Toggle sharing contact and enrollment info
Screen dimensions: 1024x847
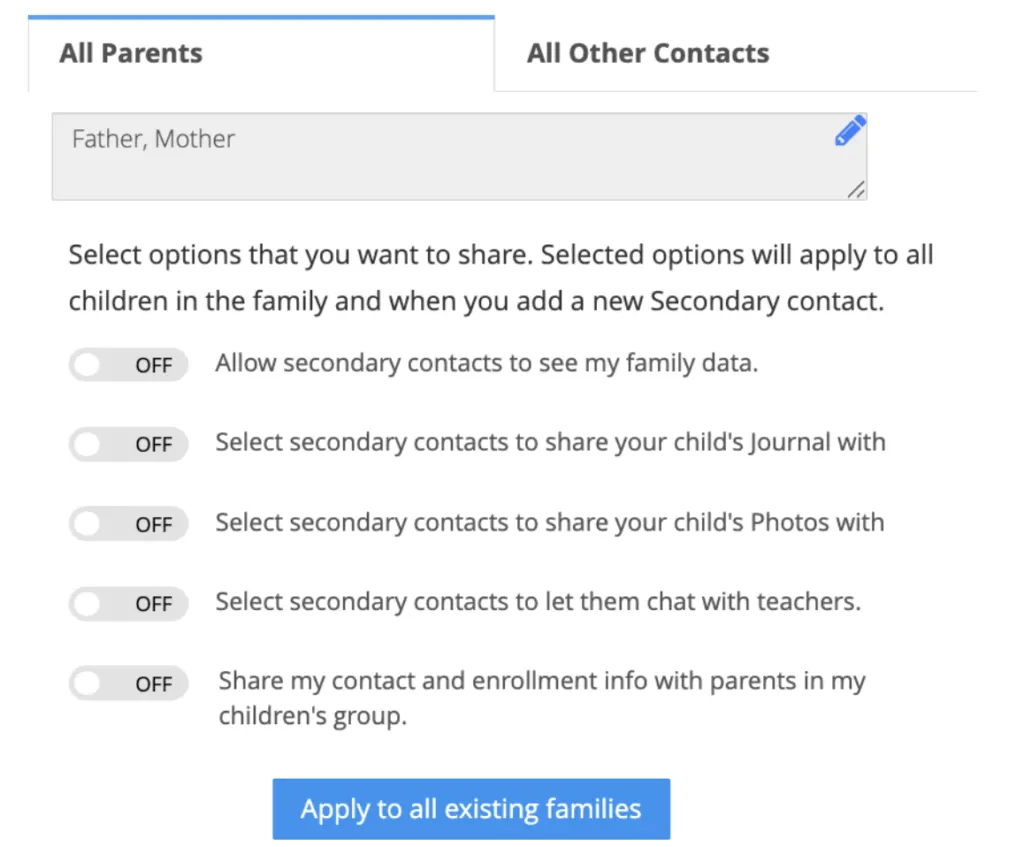click(x=128, y=684)
